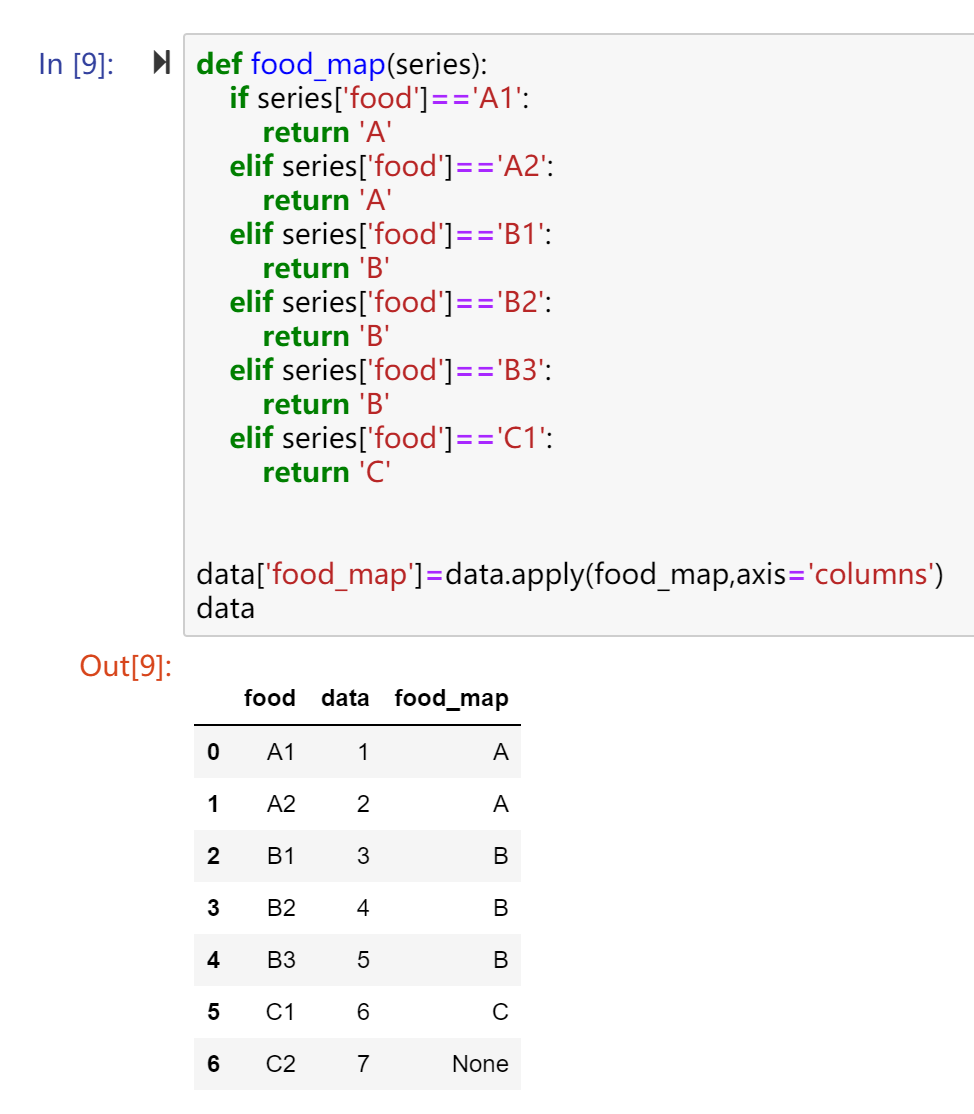Click the data value 7 cell

[x=363, y=1064]
